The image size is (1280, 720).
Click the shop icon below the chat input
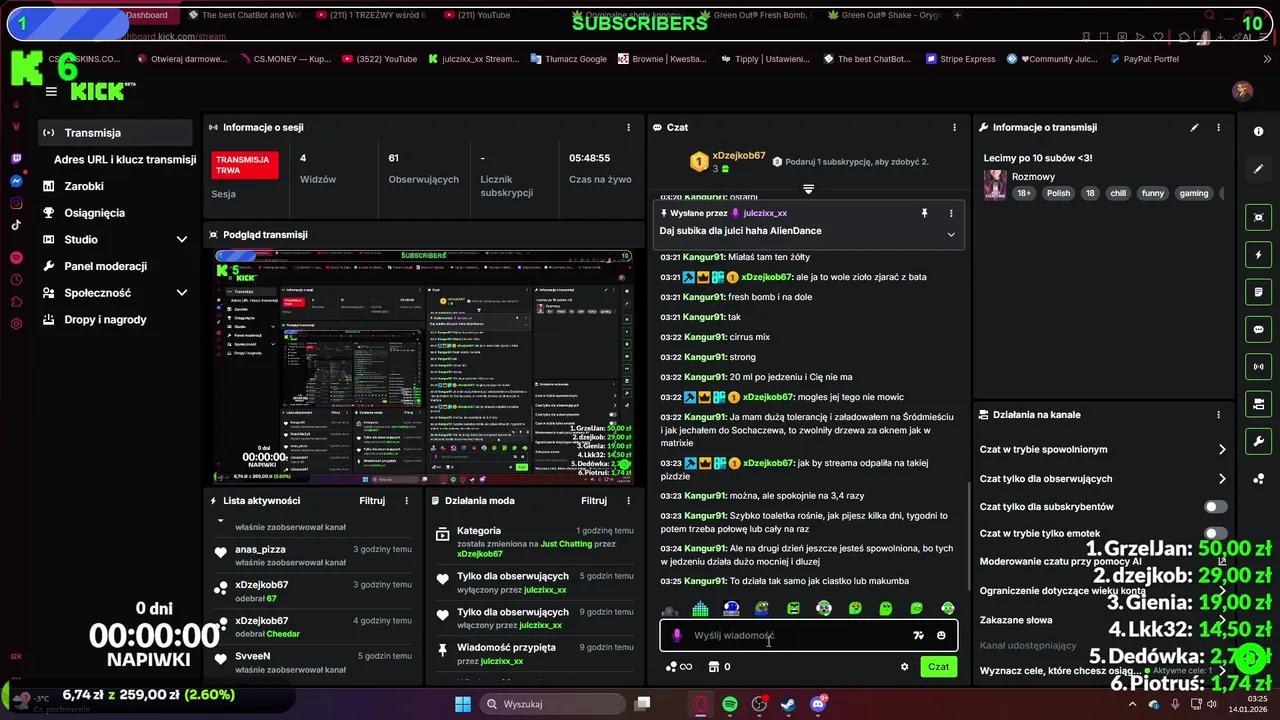click(714, 667)
